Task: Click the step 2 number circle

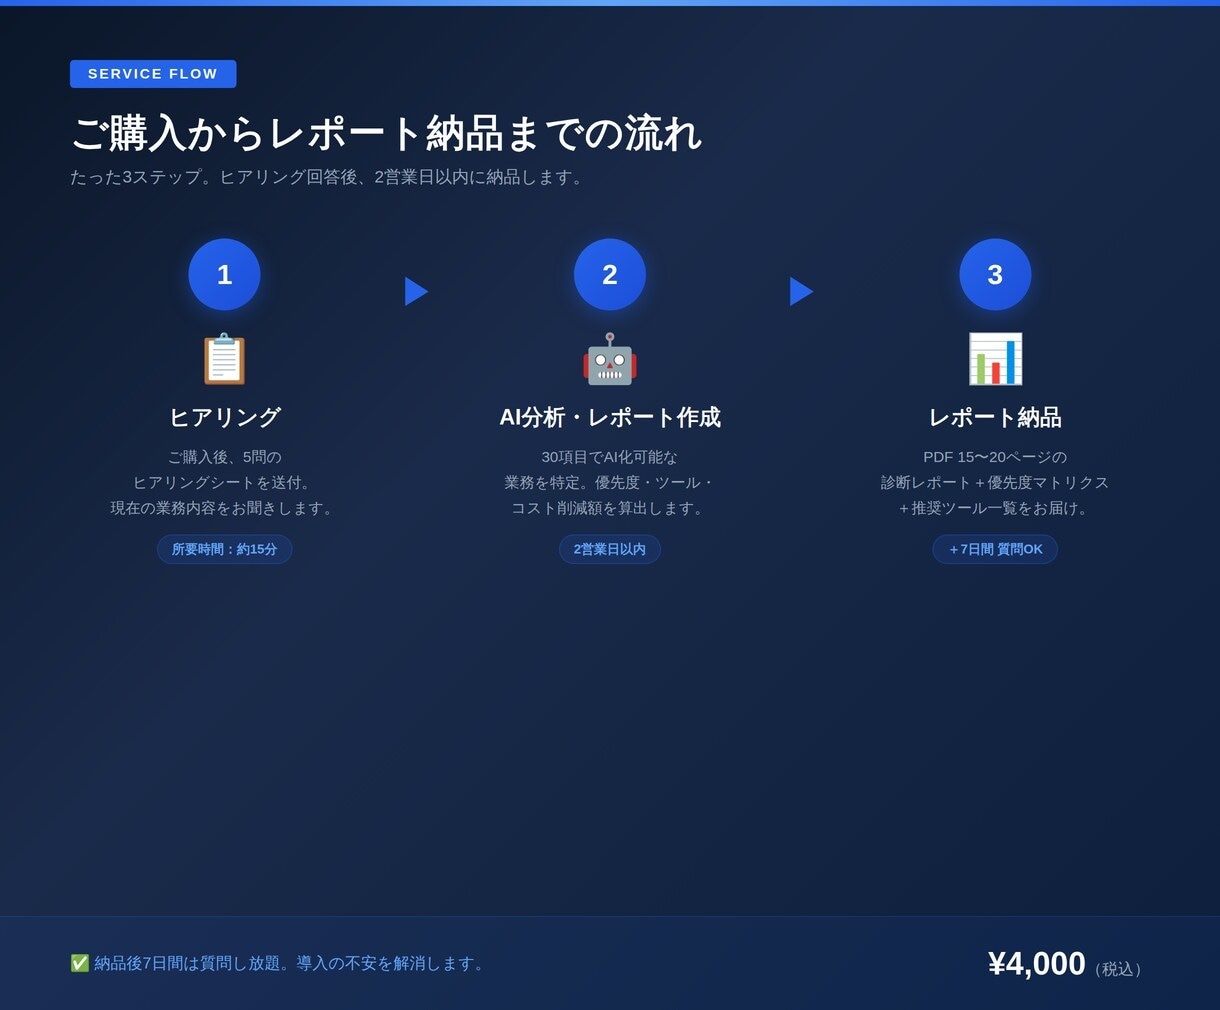Action: tap(610, 274)
